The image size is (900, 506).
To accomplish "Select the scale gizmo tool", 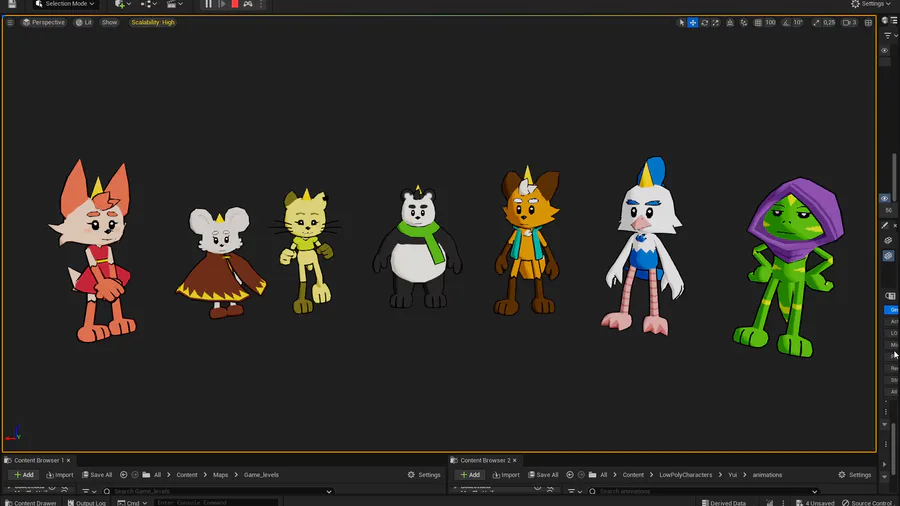I will coord(716,22).
